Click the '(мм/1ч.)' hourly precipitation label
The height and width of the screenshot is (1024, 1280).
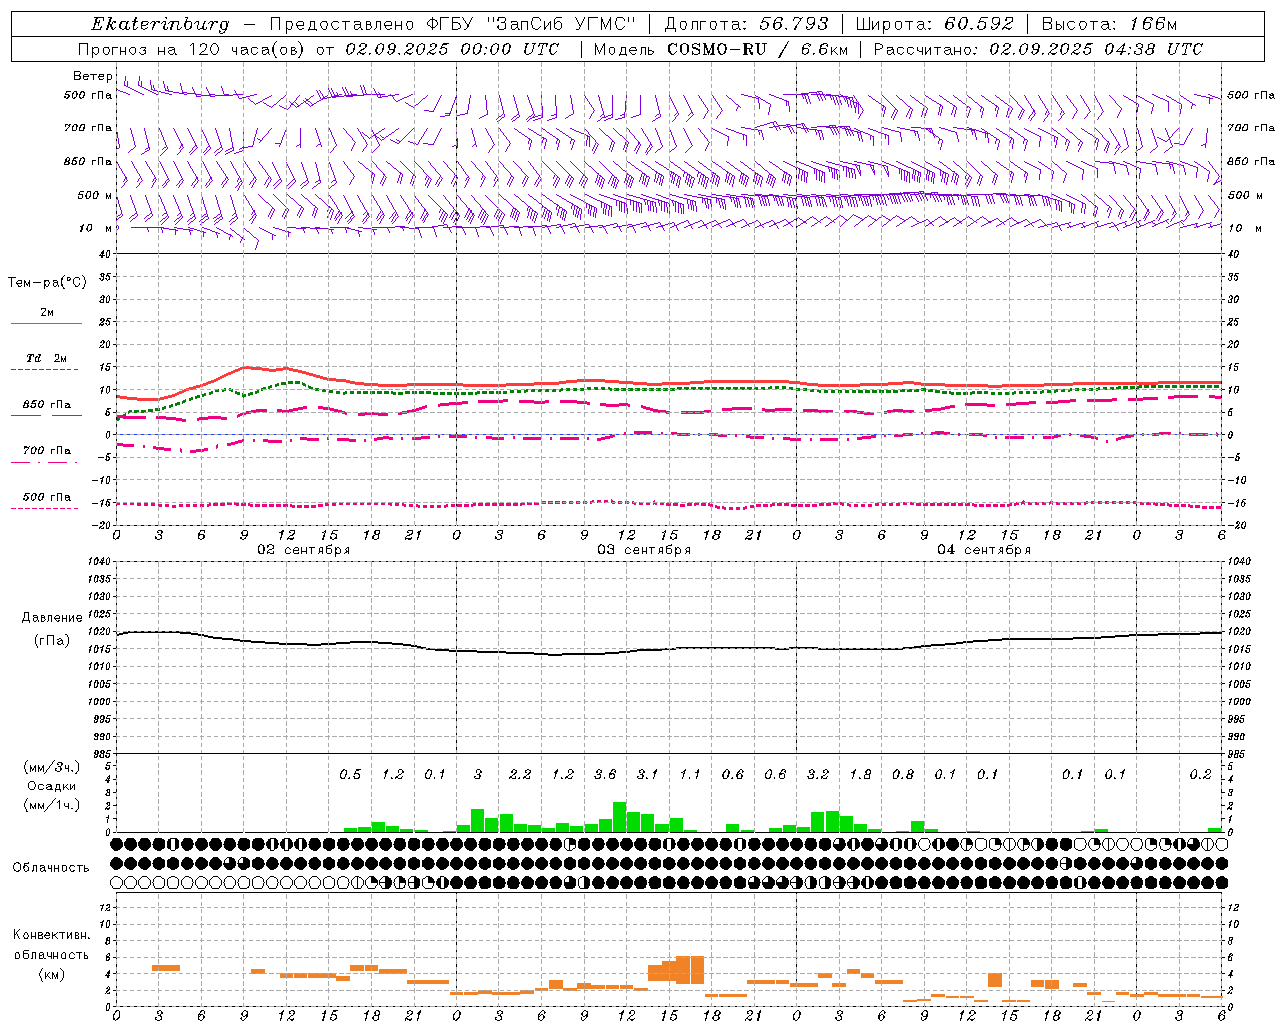click(52, 805)
